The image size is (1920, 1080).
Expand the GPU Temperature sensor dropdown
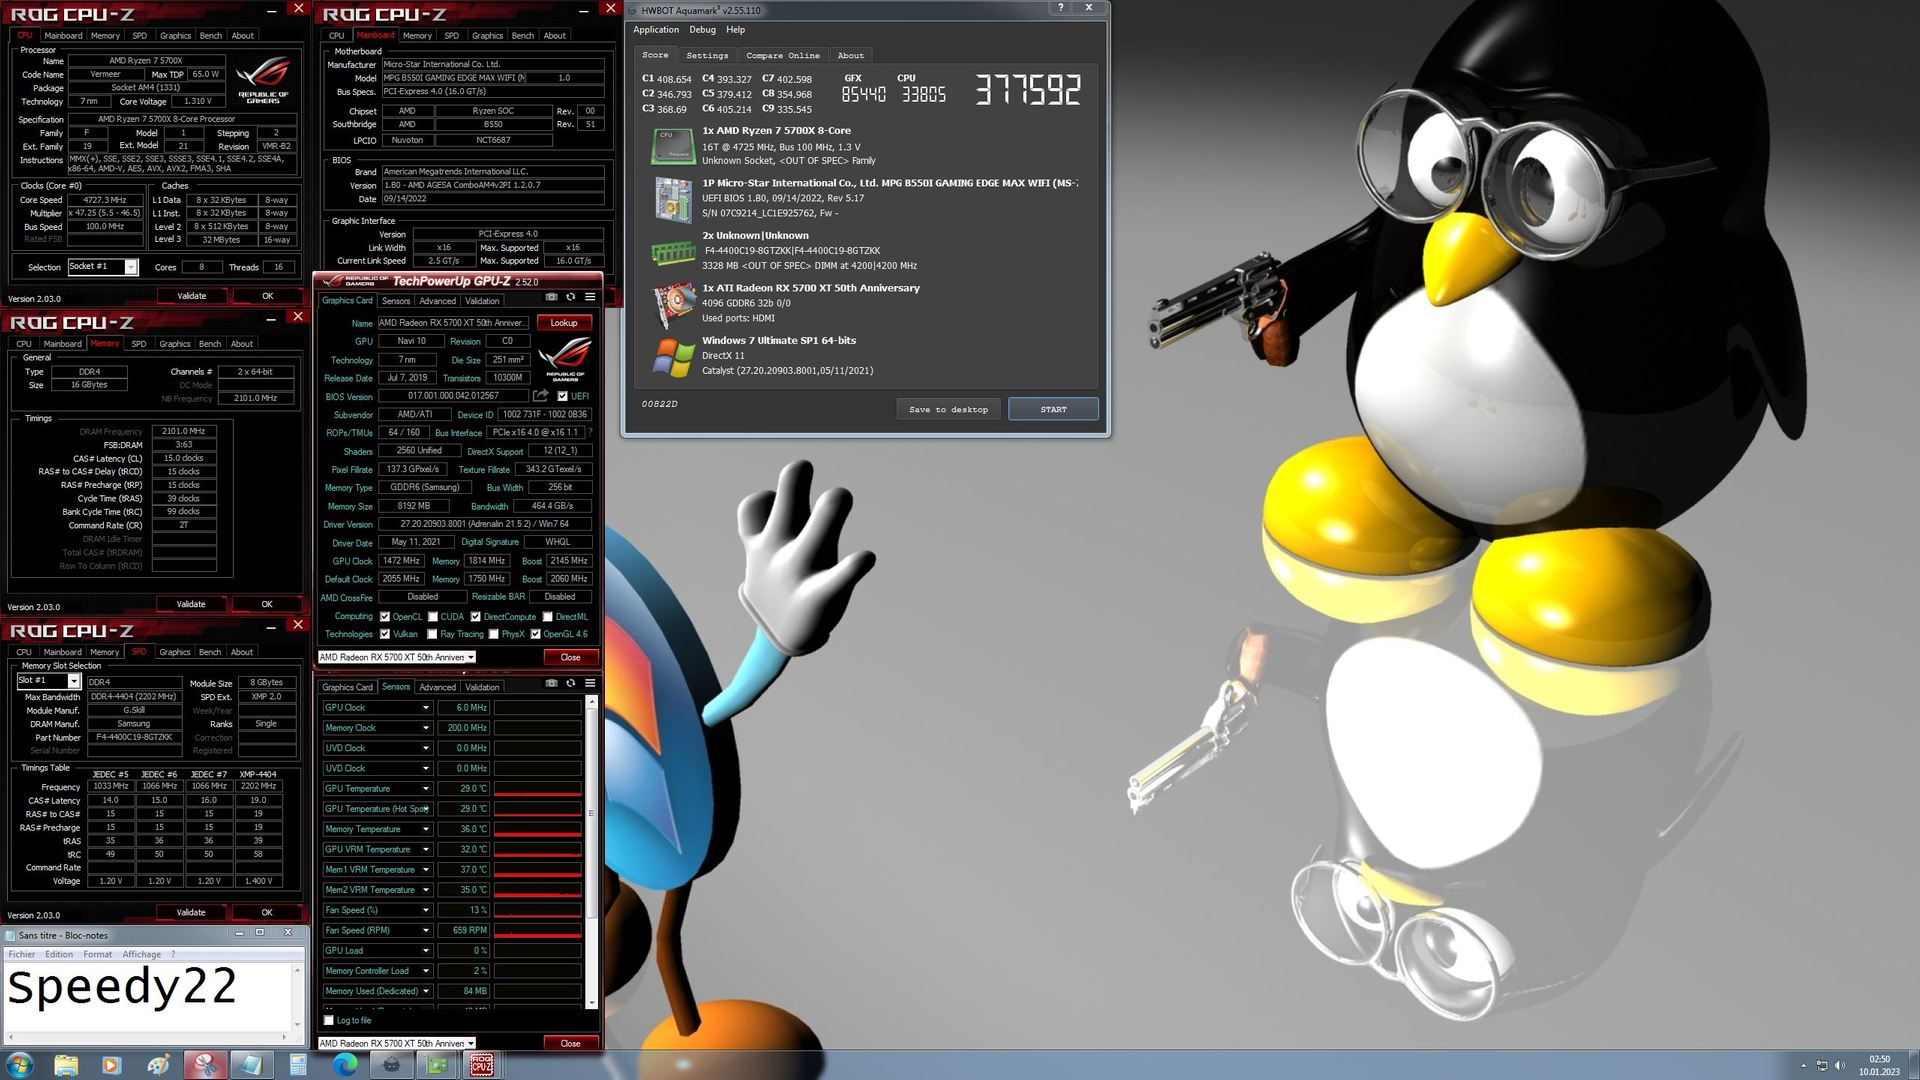[x=425, y=789]
